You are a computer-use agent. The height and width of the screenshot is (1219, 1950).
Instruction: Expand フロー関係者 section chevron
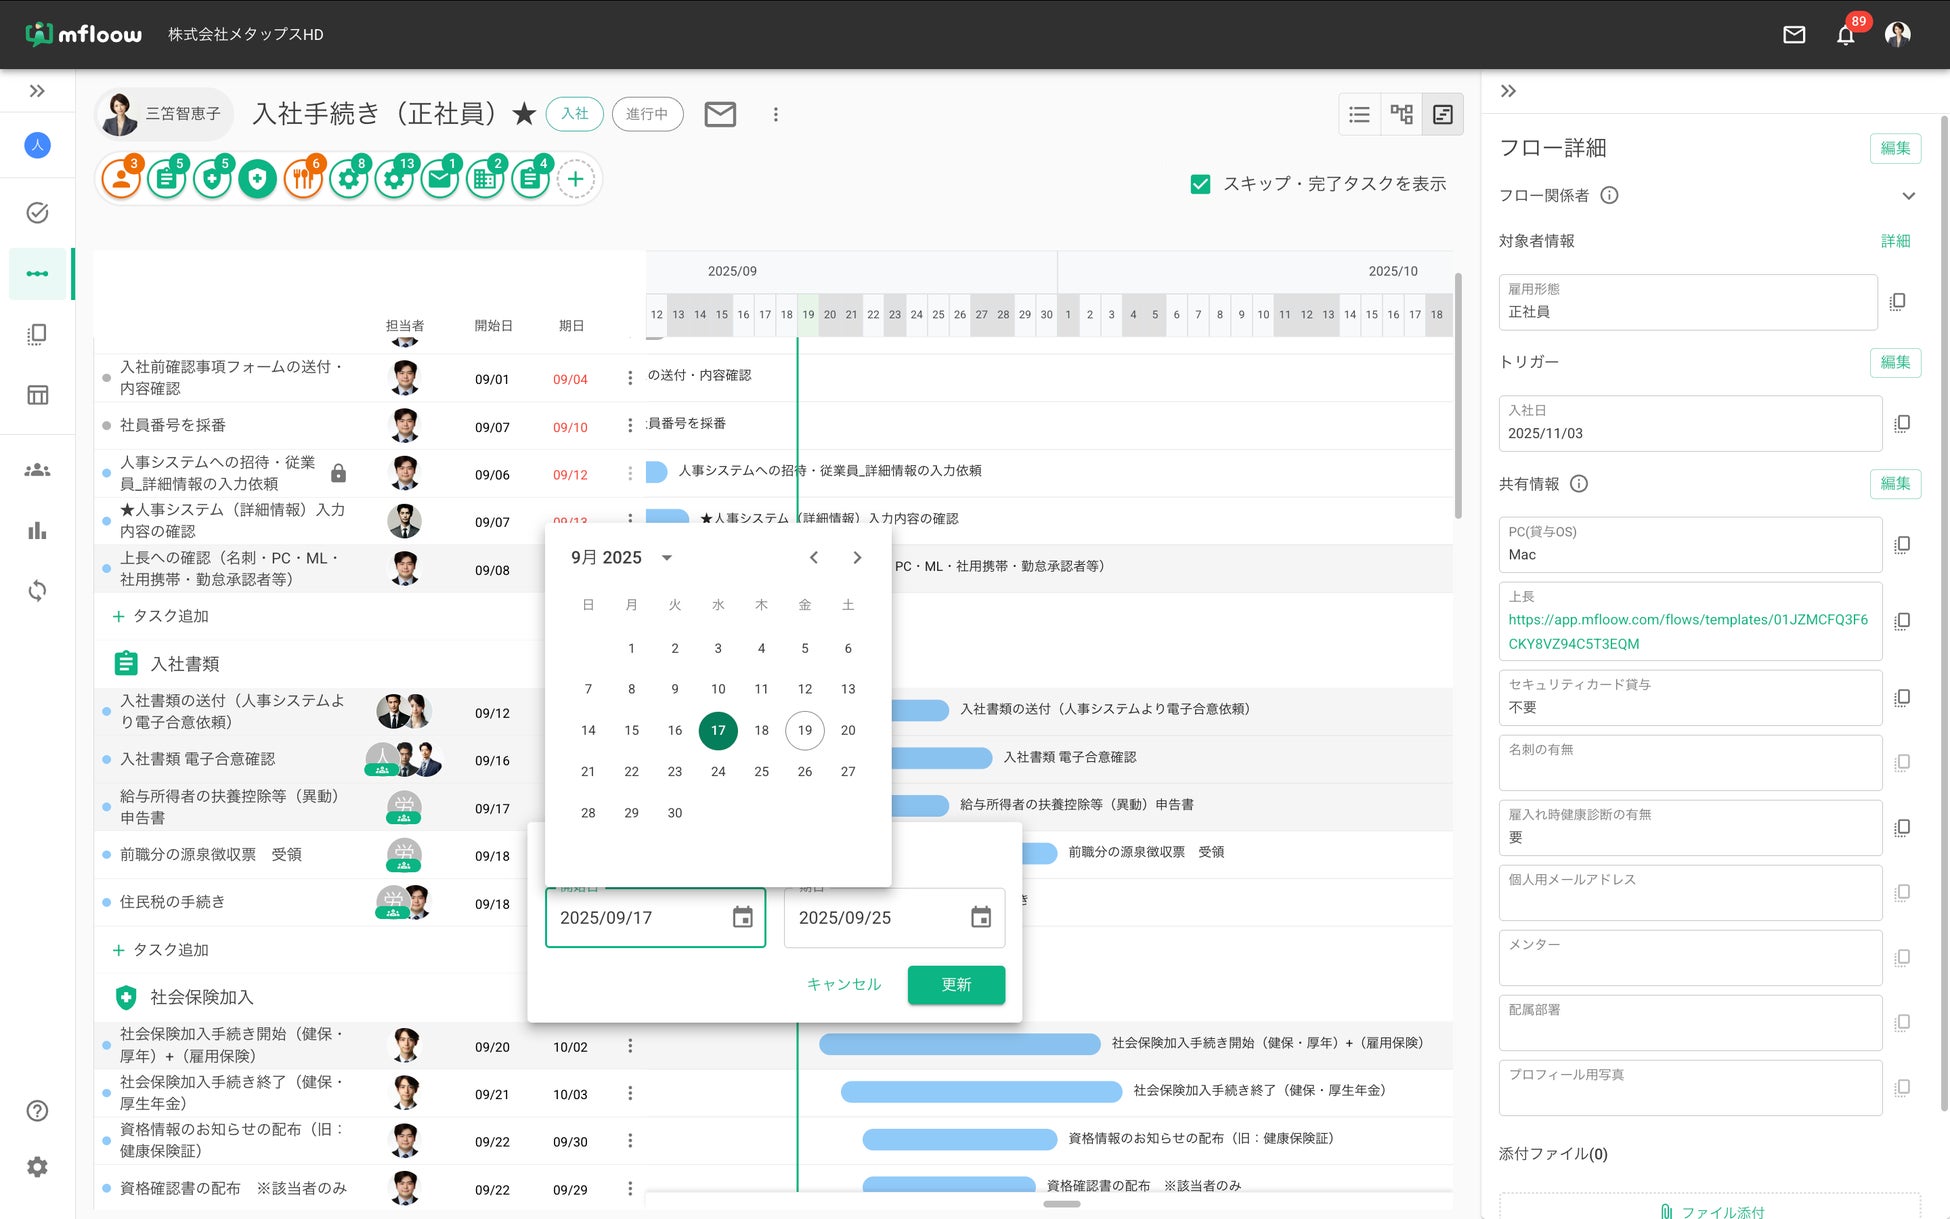click(1908, 196)
